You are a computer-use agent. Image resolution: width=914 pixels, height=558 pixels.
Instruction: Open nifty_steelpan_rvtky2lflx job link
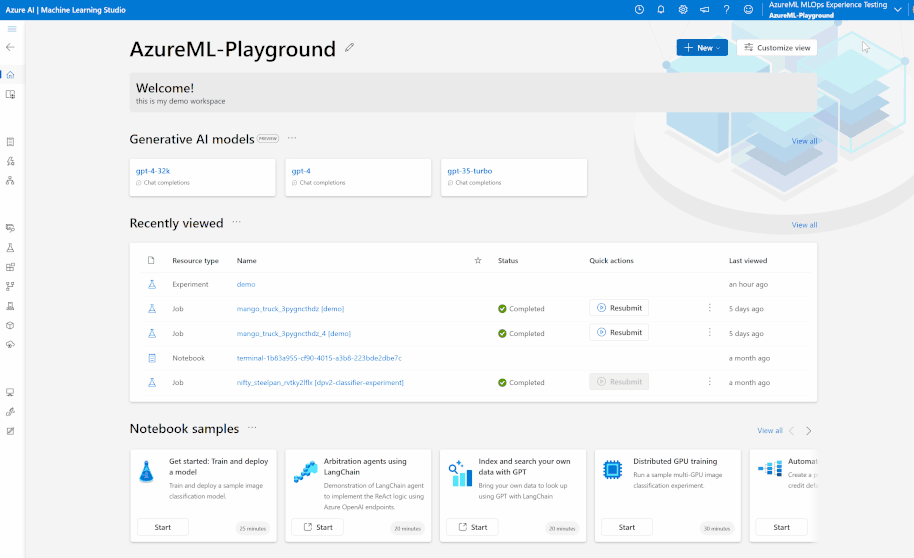(x=320, y=382)
